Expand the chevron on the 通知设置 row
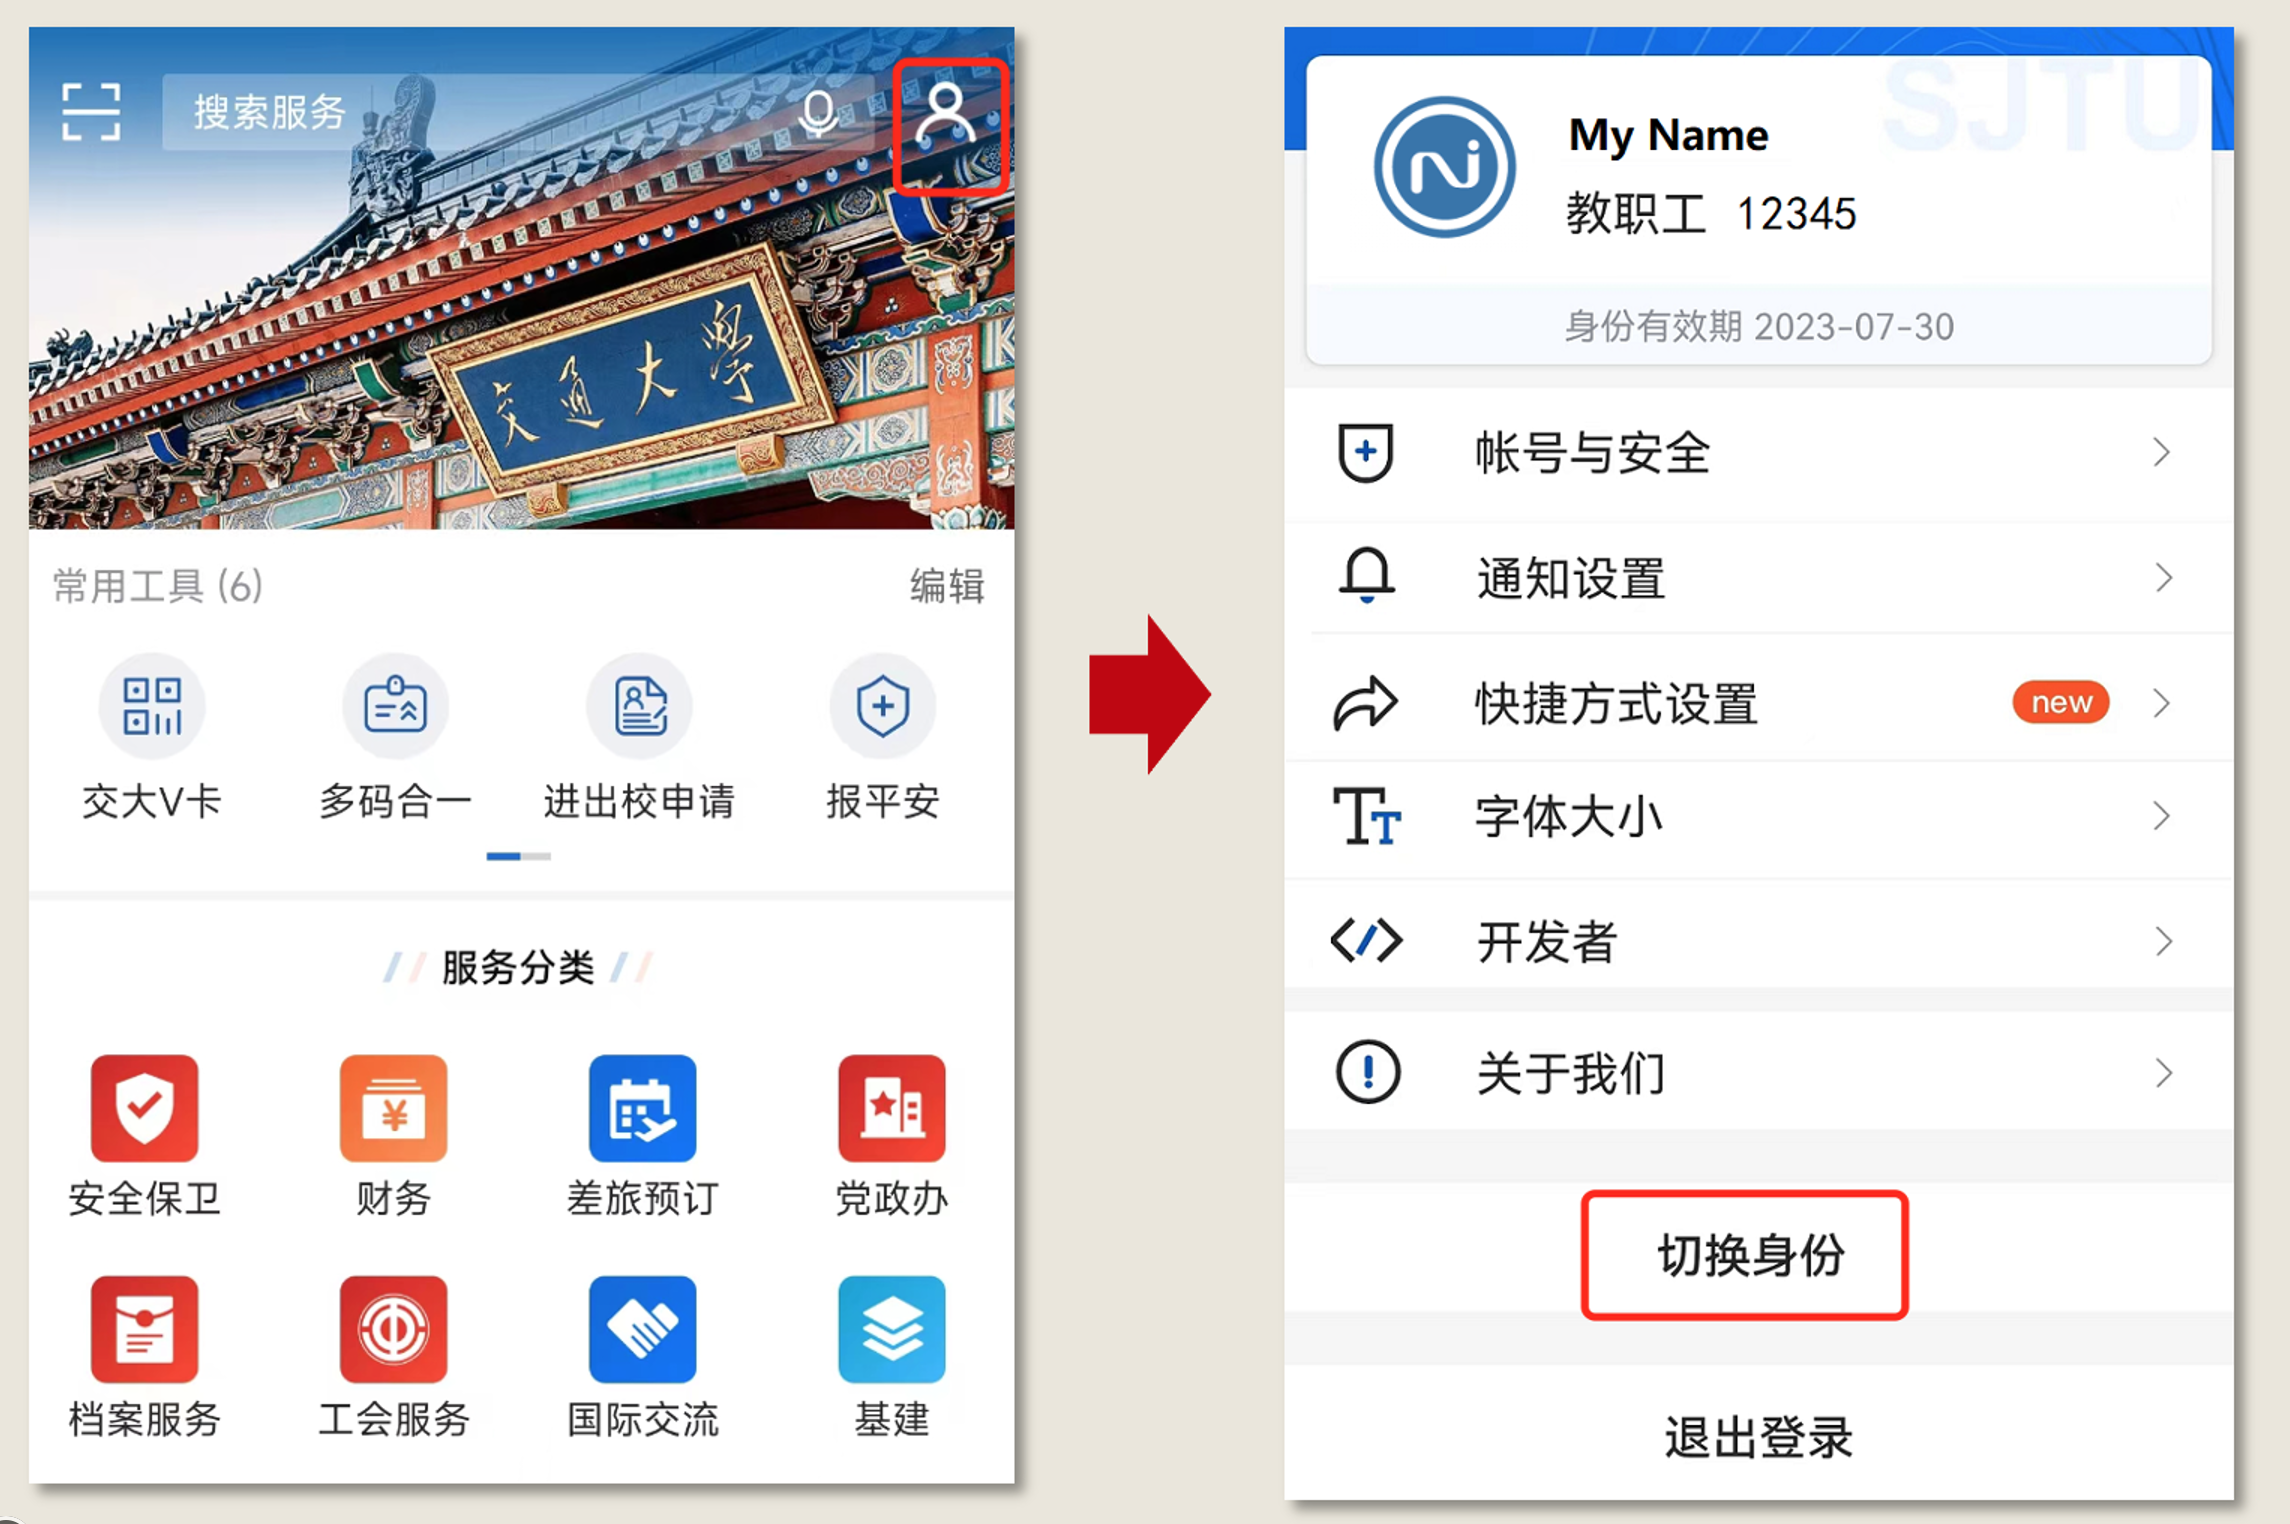The width and height of the screenshot is (2290, 1524). 2162,578
